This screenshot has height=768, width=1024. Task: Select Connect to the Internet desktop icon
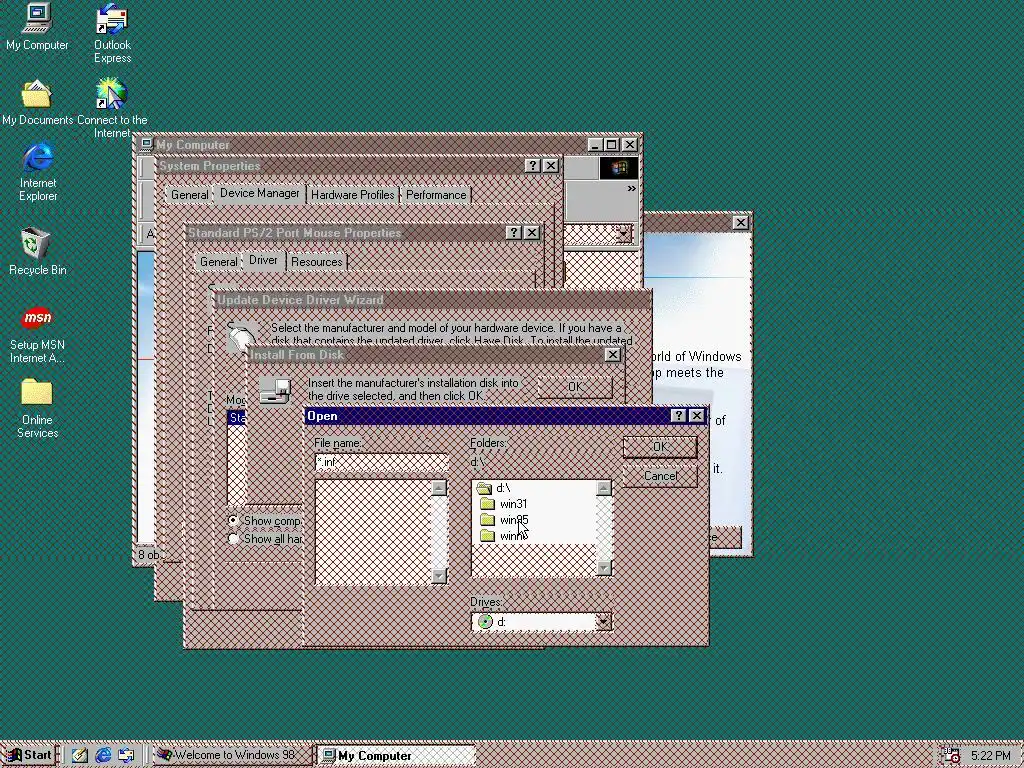pos(112,108)
